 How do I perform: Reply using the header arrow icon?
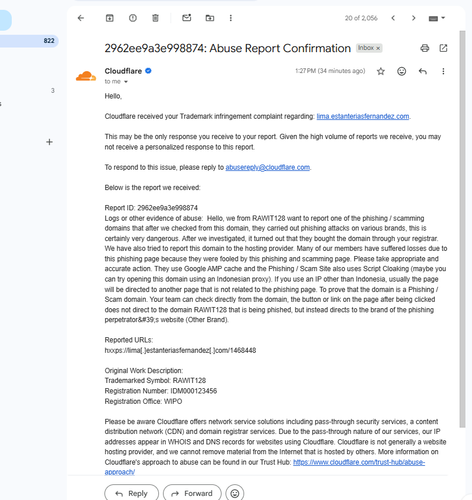(x=423, y=71)
